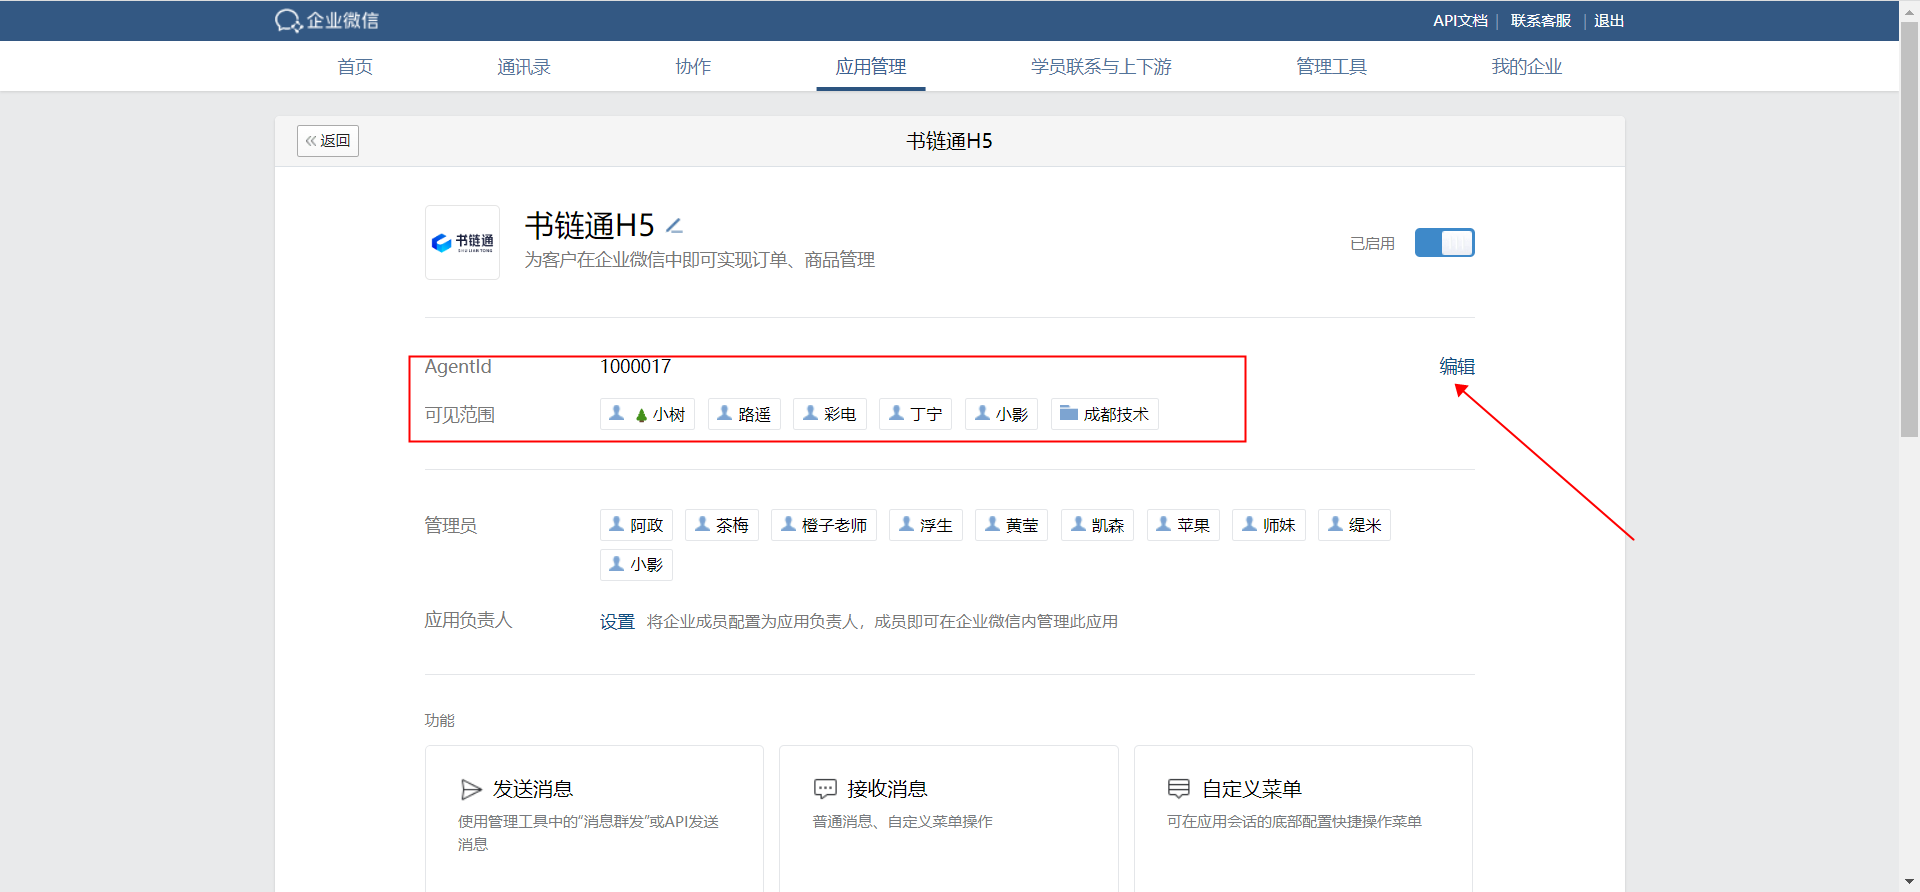Click the 返回 back button
1920x892 pixels.
pos(328,141)
